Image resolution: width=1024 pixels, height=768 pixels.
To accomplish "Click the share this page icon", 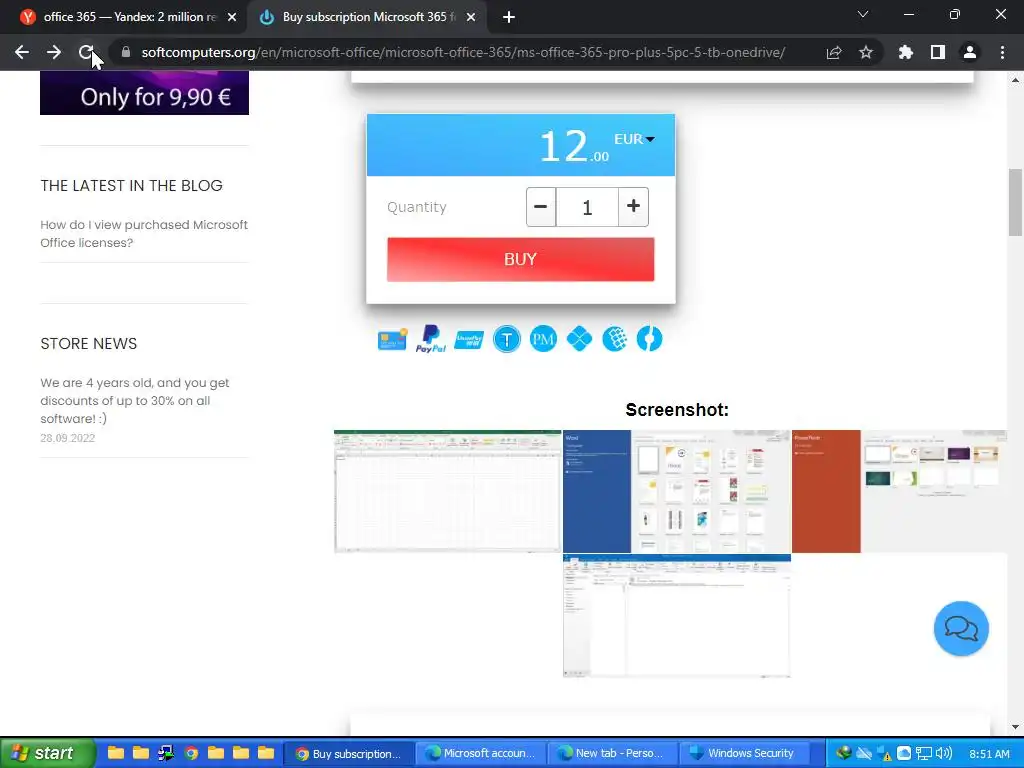I will point(834,52).
